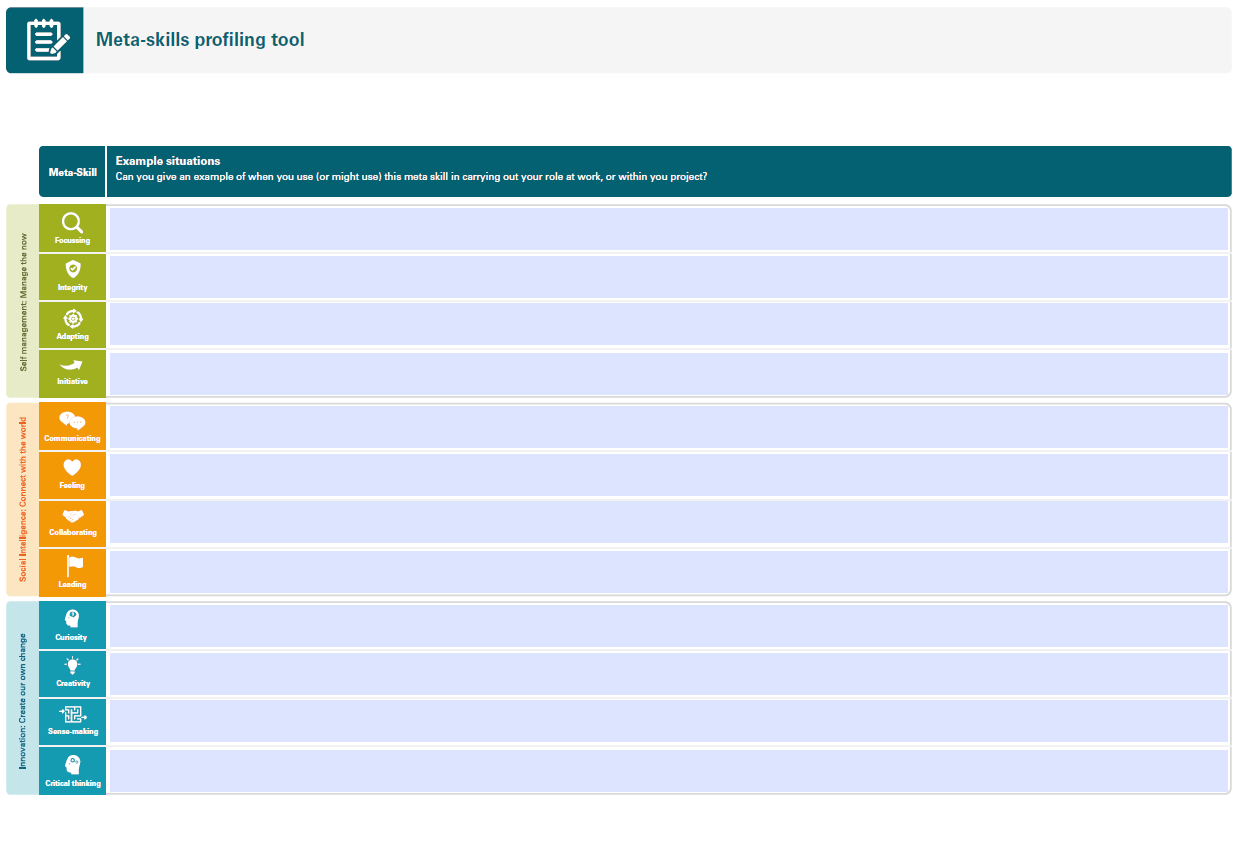Select the Focussing magnifying glass icon

click(x=72, y=221)
